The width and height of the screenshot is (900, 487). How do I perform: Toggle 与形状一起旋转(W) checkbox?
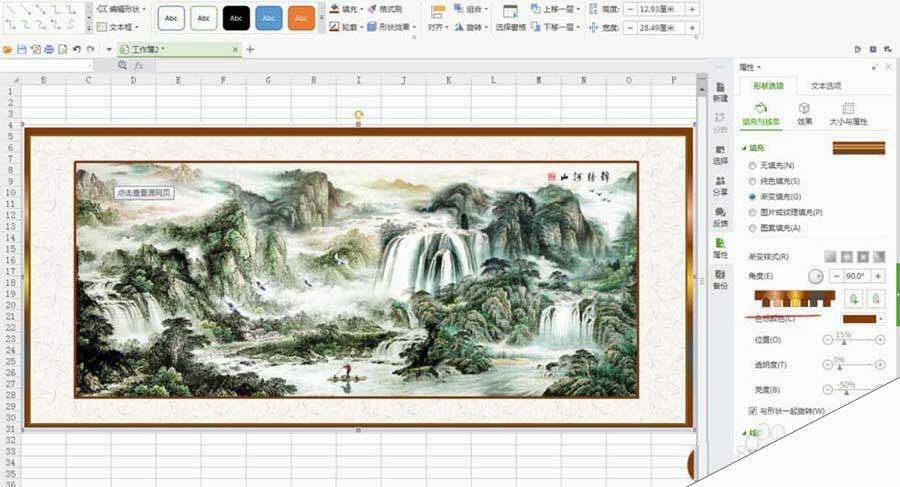coord(752,411)
